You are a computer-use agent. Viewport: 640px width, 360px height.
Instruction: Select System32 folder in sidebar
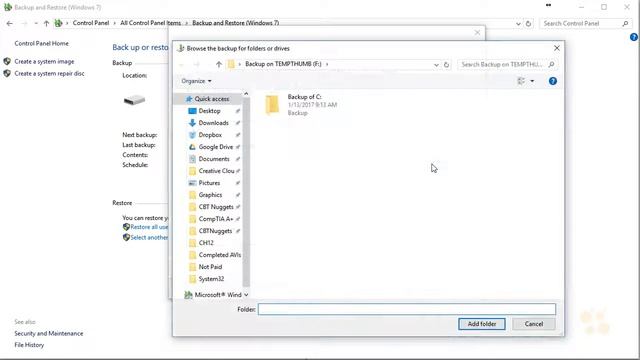(x=211, y=279)
